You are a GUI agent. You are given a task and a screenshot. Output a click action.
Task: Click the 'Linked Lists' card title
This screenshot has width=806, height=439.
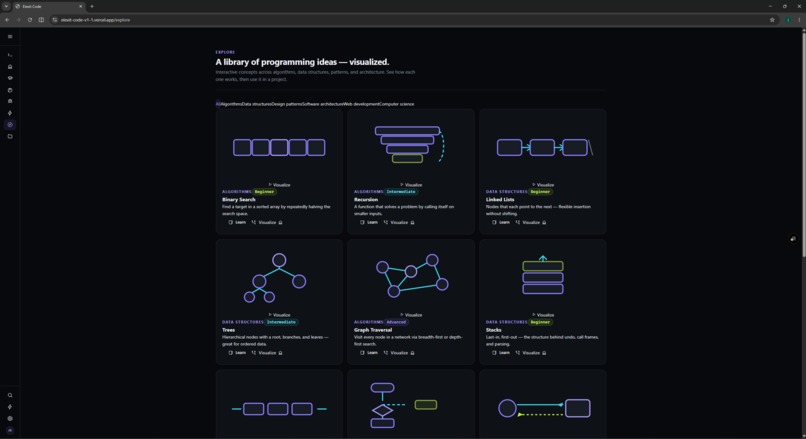500,199
